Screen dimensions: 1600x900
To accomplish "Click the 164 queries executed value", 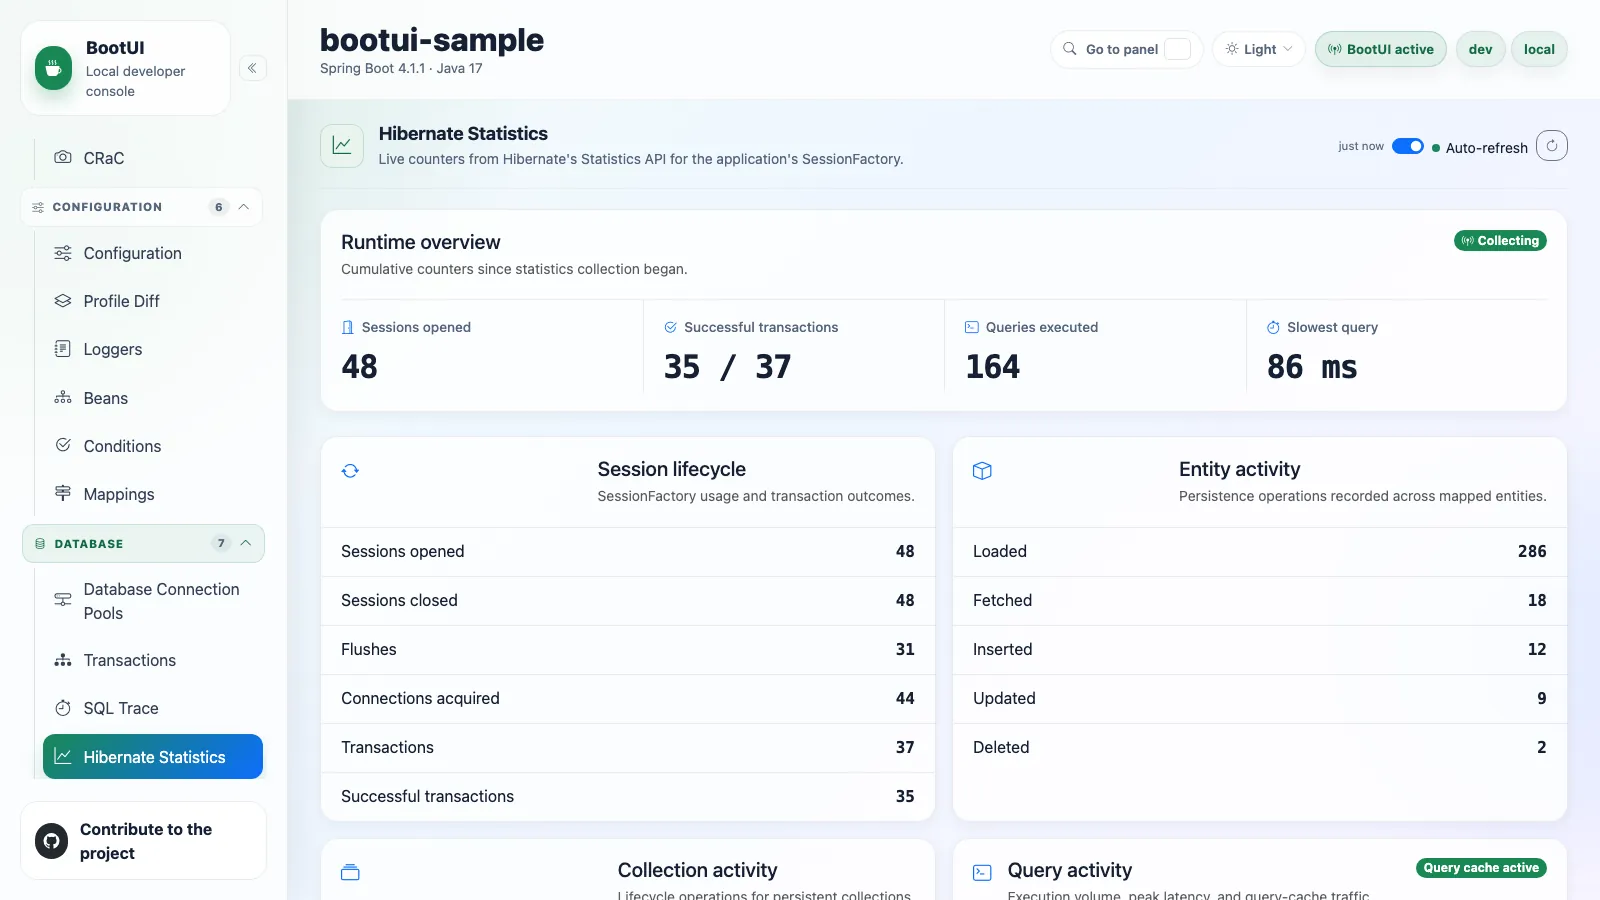I will tap(993, 367).
